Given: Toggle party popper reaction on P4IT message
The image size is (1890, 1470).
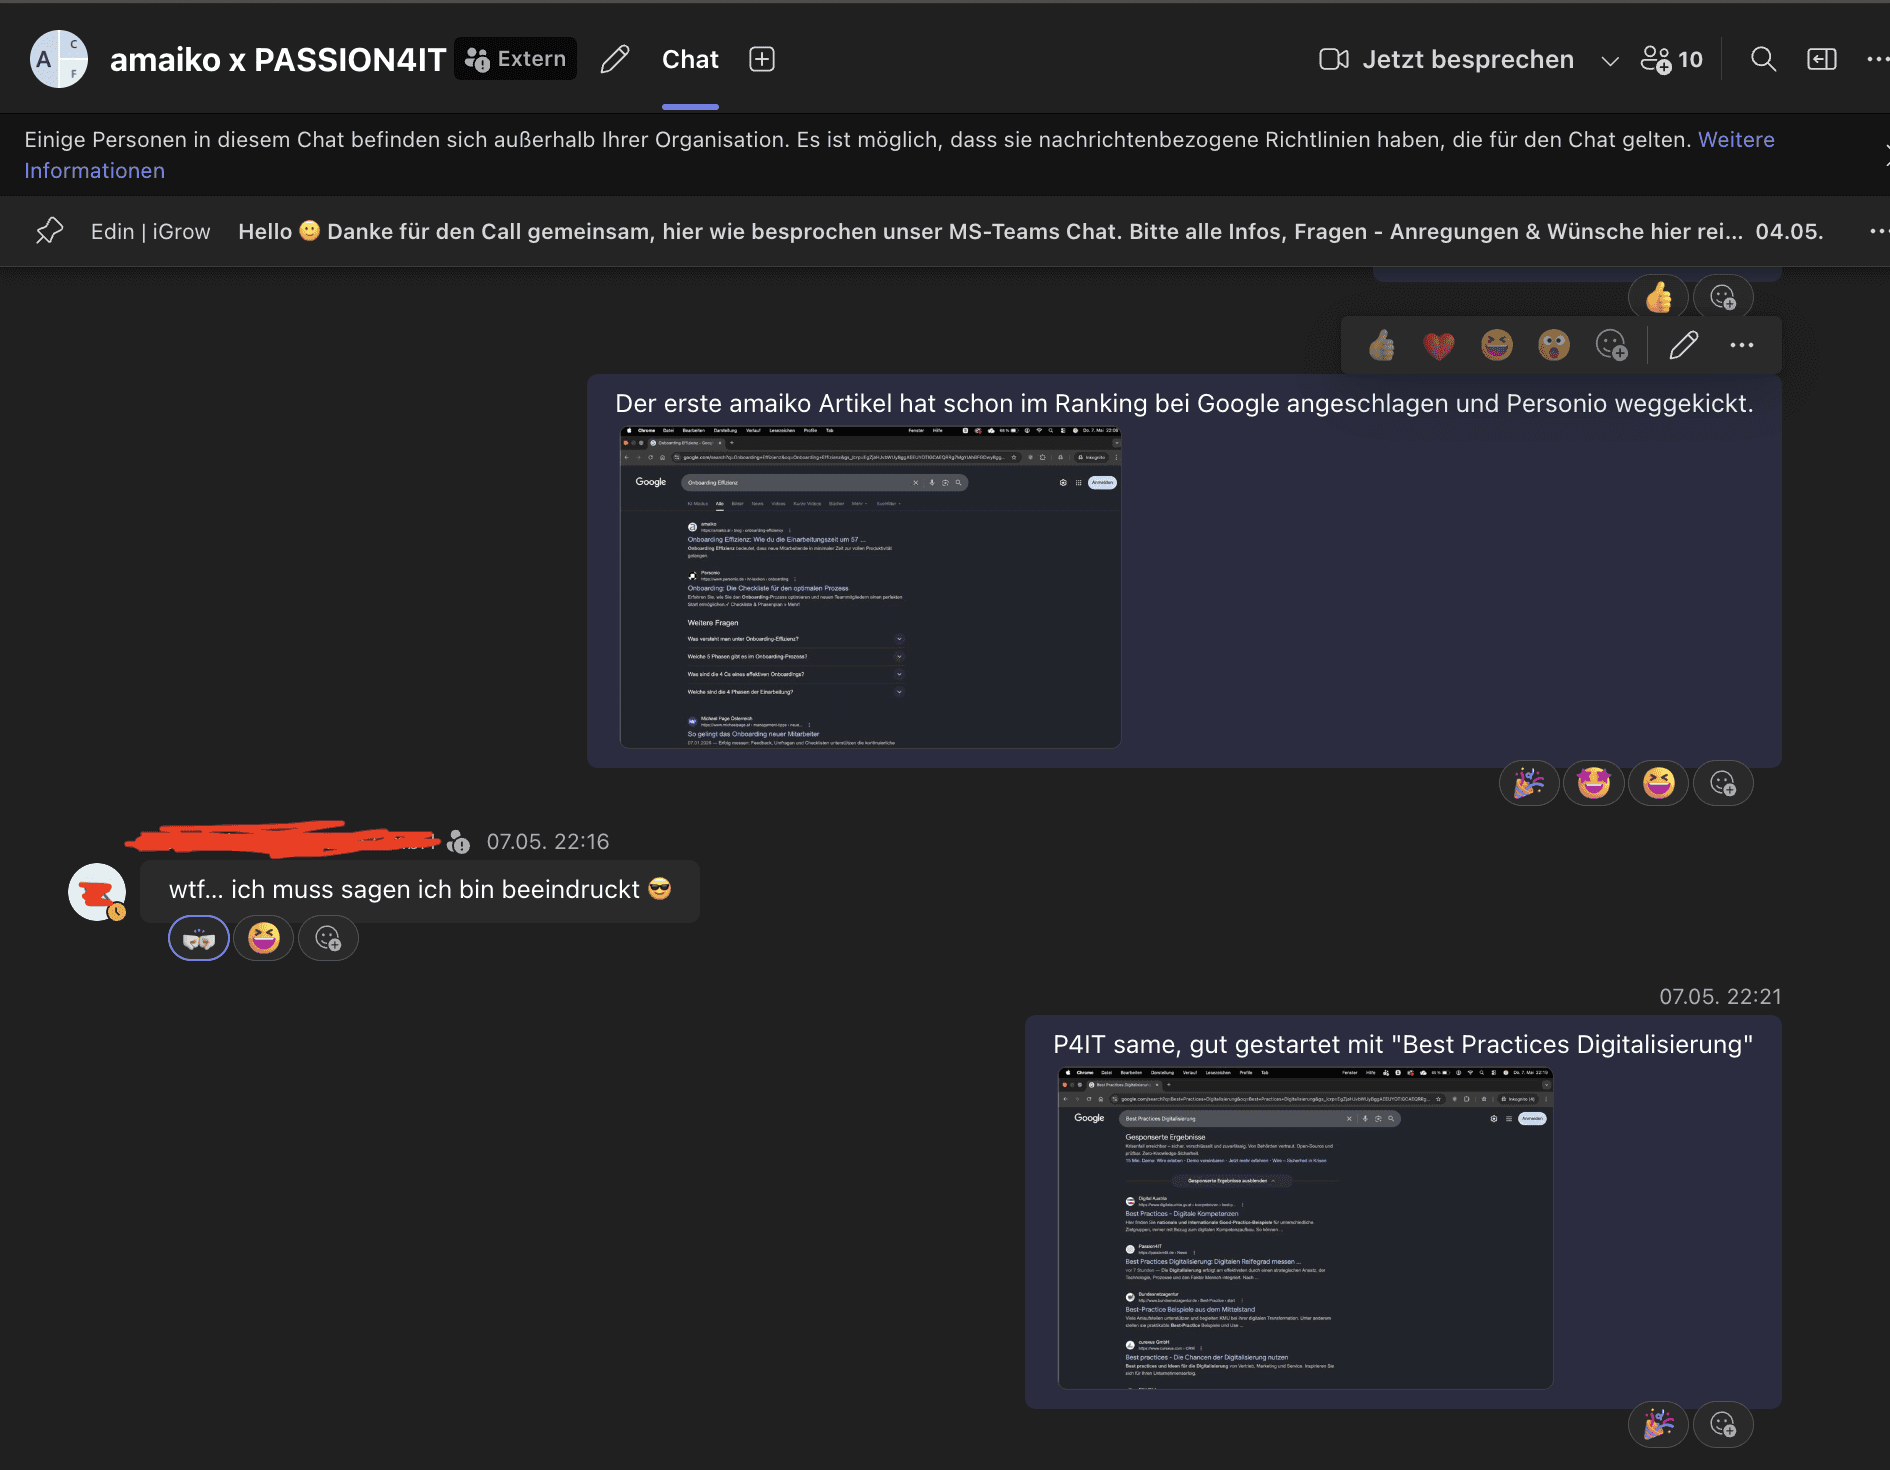Looking at the screenshot, I should pyautogui.click(x=1659, y=1424).
